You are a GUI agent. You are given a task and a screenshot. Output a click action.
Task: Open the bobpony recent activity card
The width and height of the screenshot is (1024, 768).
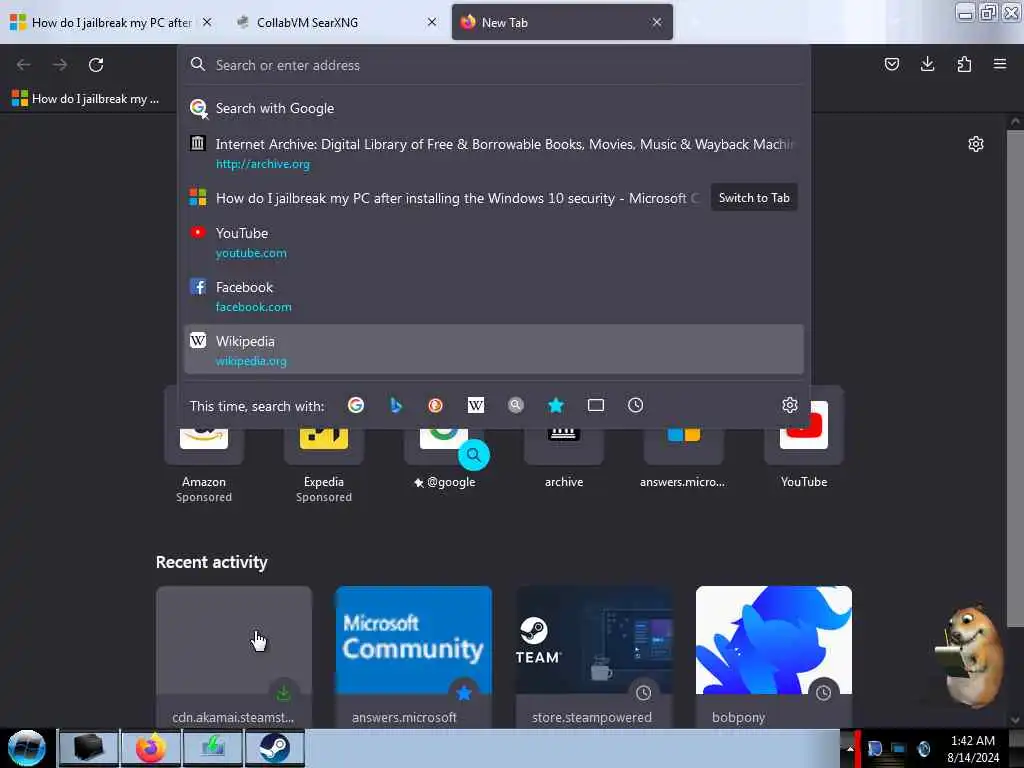[774, 657]
